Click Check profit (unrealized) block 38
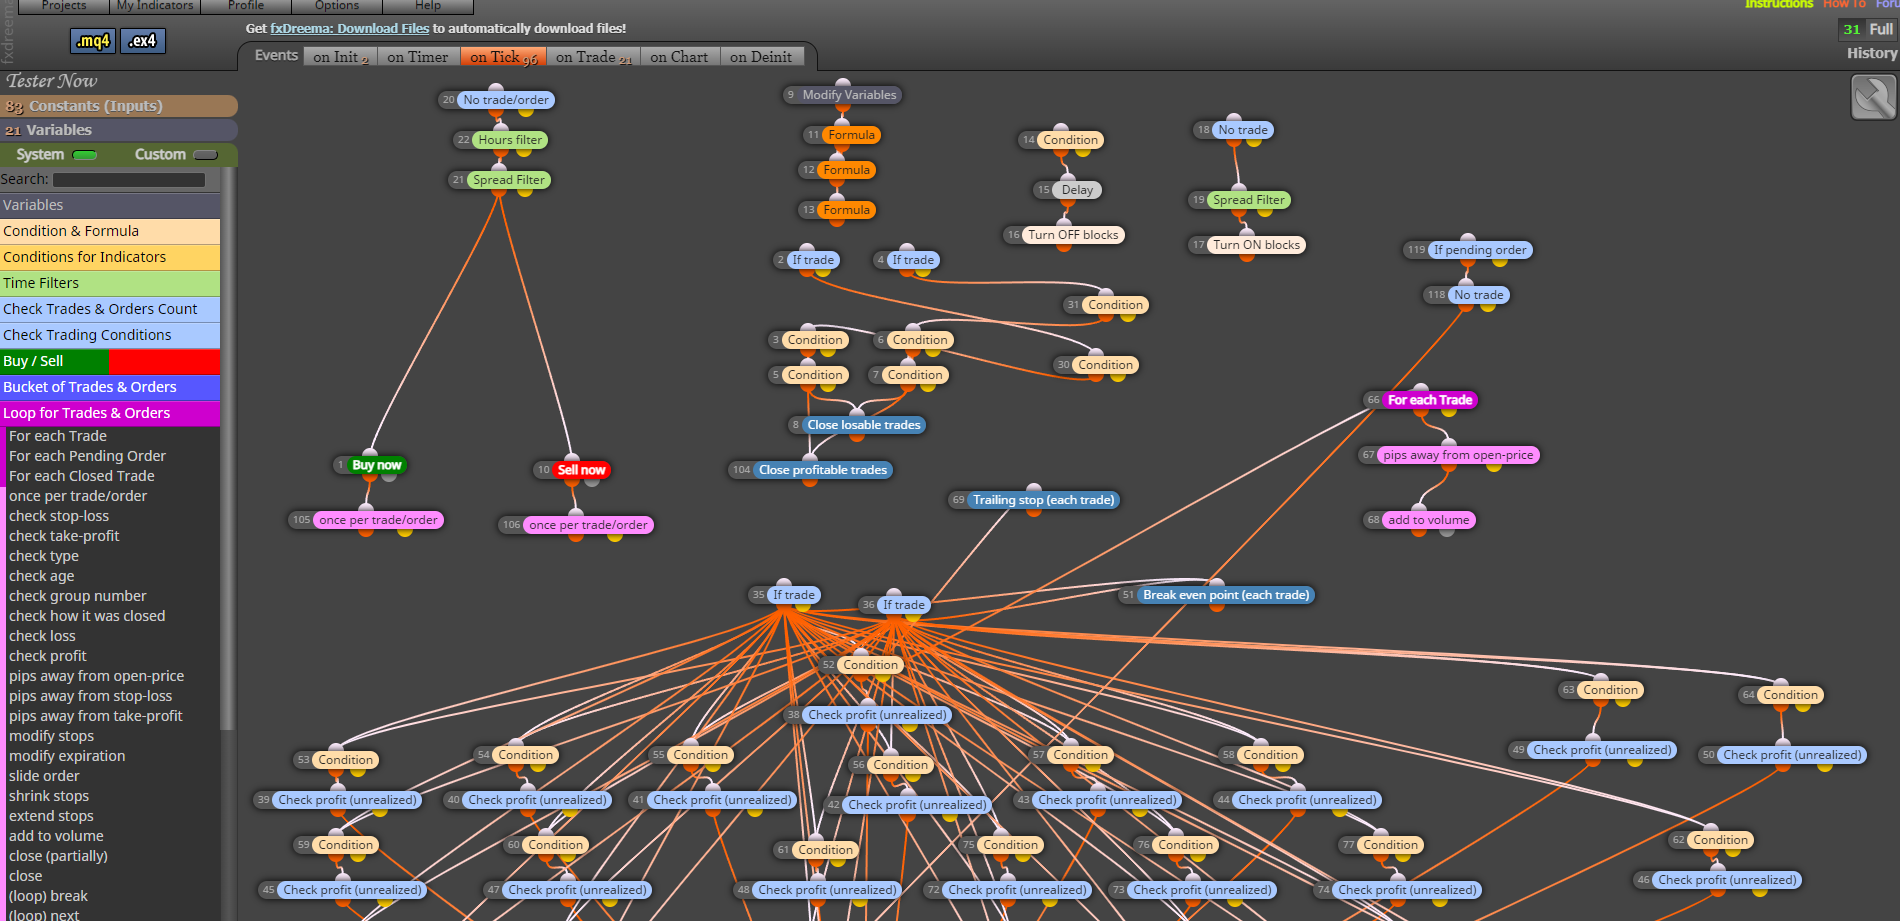The width and height of the screenshot is (1900, 921). [x=877, y=715]
